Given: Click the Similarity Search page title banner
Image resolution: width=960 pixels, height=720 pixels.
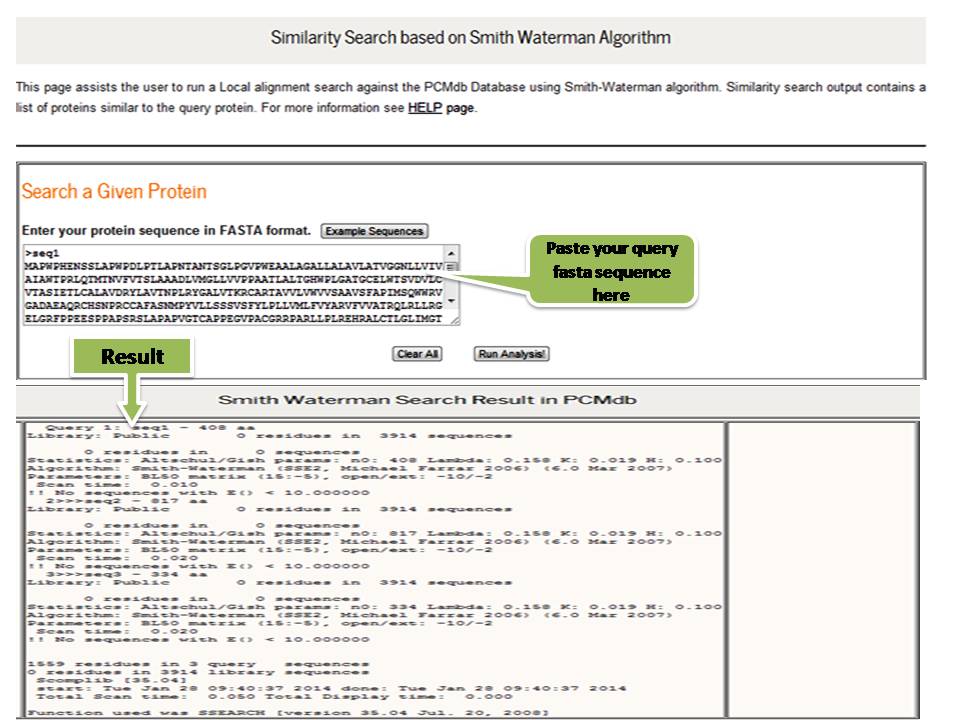Looking at the screenshot, I should click(470, 38).
